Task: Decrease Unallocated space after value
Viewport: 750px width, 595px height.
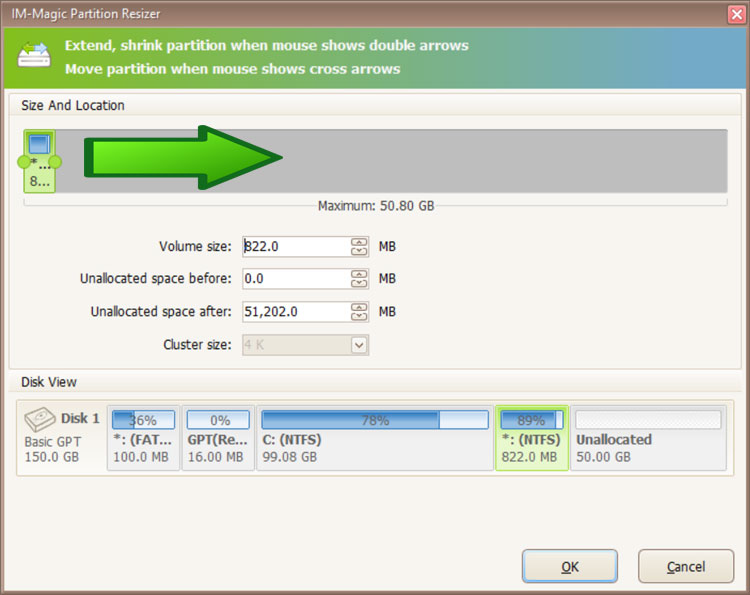Action: pos(359,316)
